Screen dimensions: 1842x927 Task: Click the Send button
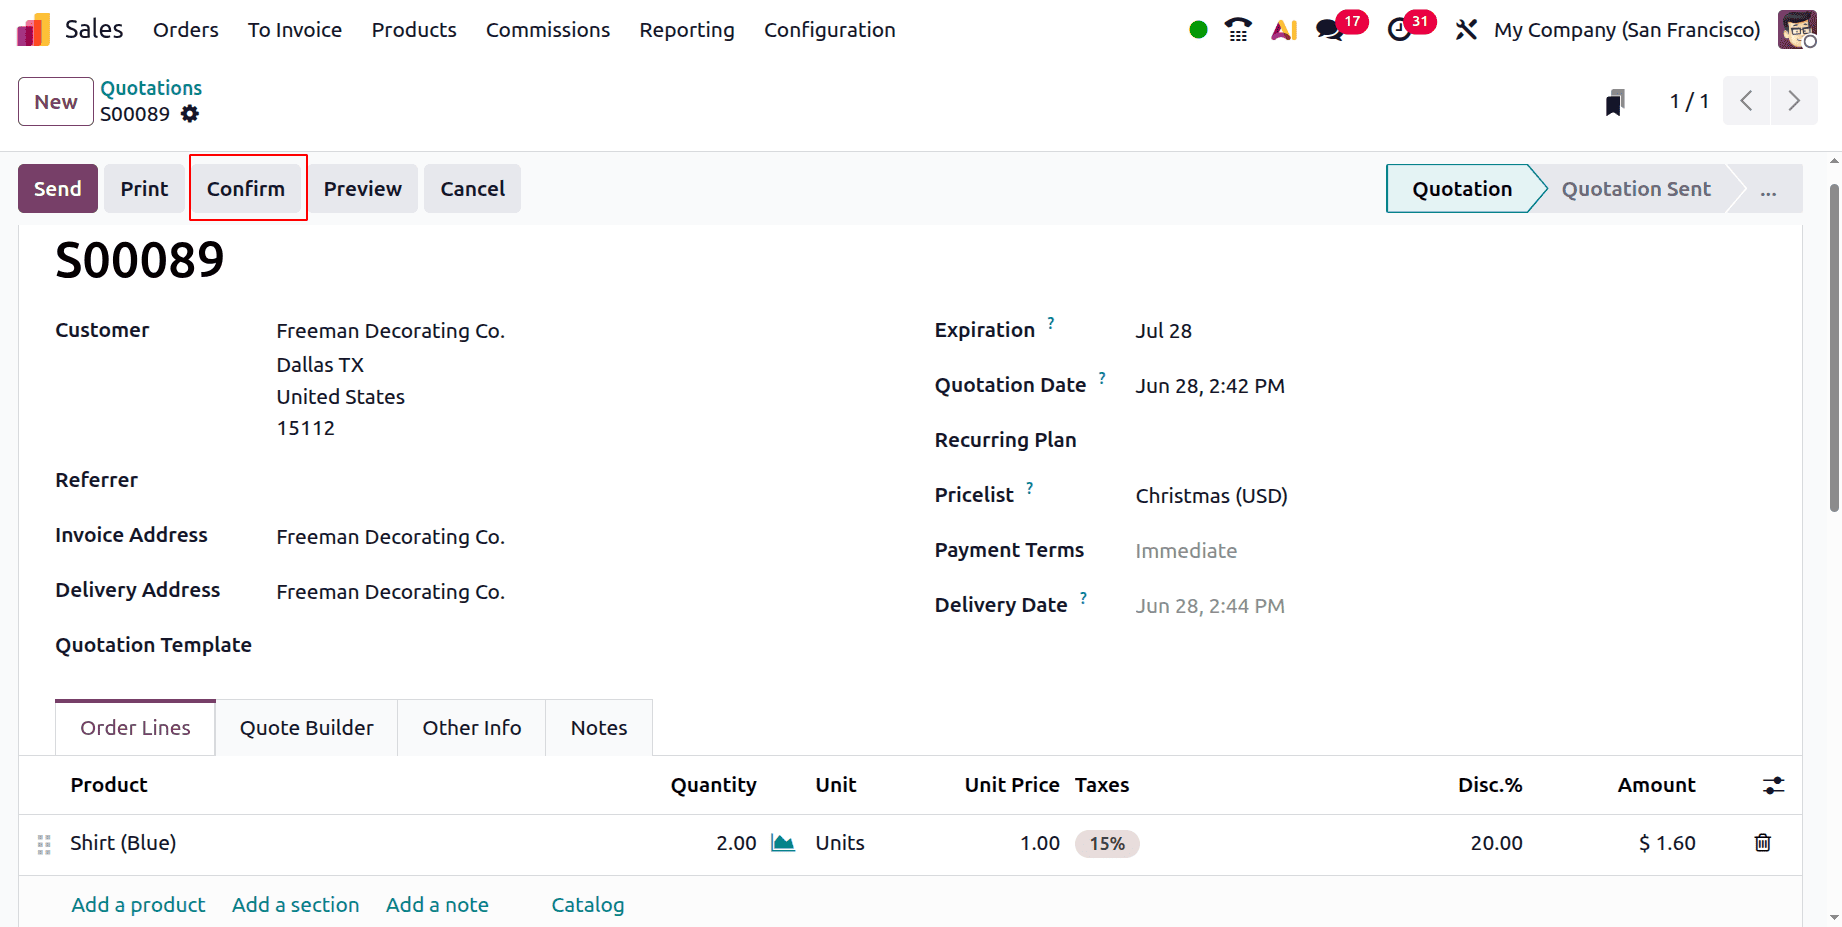tap(58, 189)
